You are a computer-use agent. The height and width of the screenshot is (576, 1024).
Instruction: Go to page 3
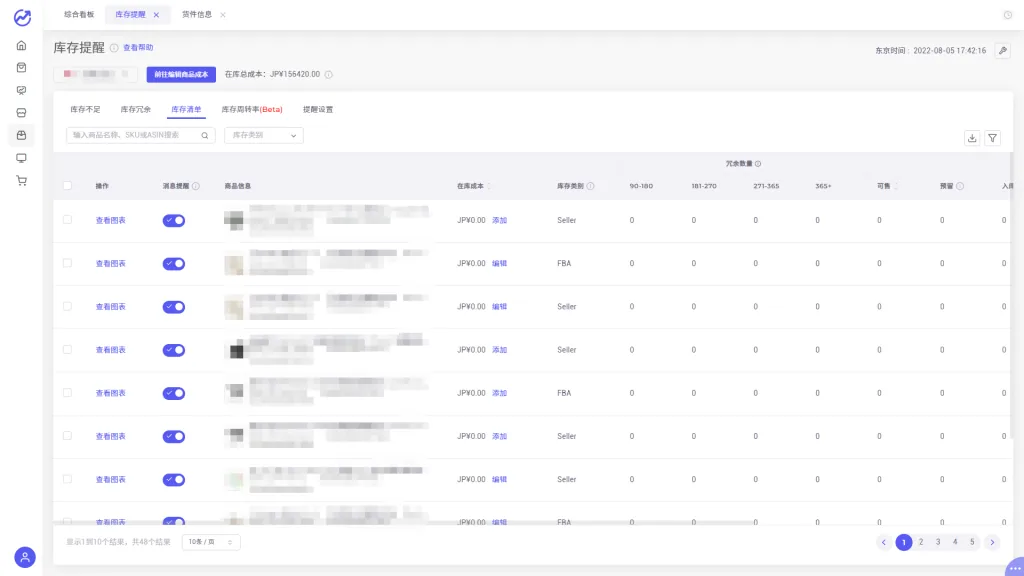(938, 542)
